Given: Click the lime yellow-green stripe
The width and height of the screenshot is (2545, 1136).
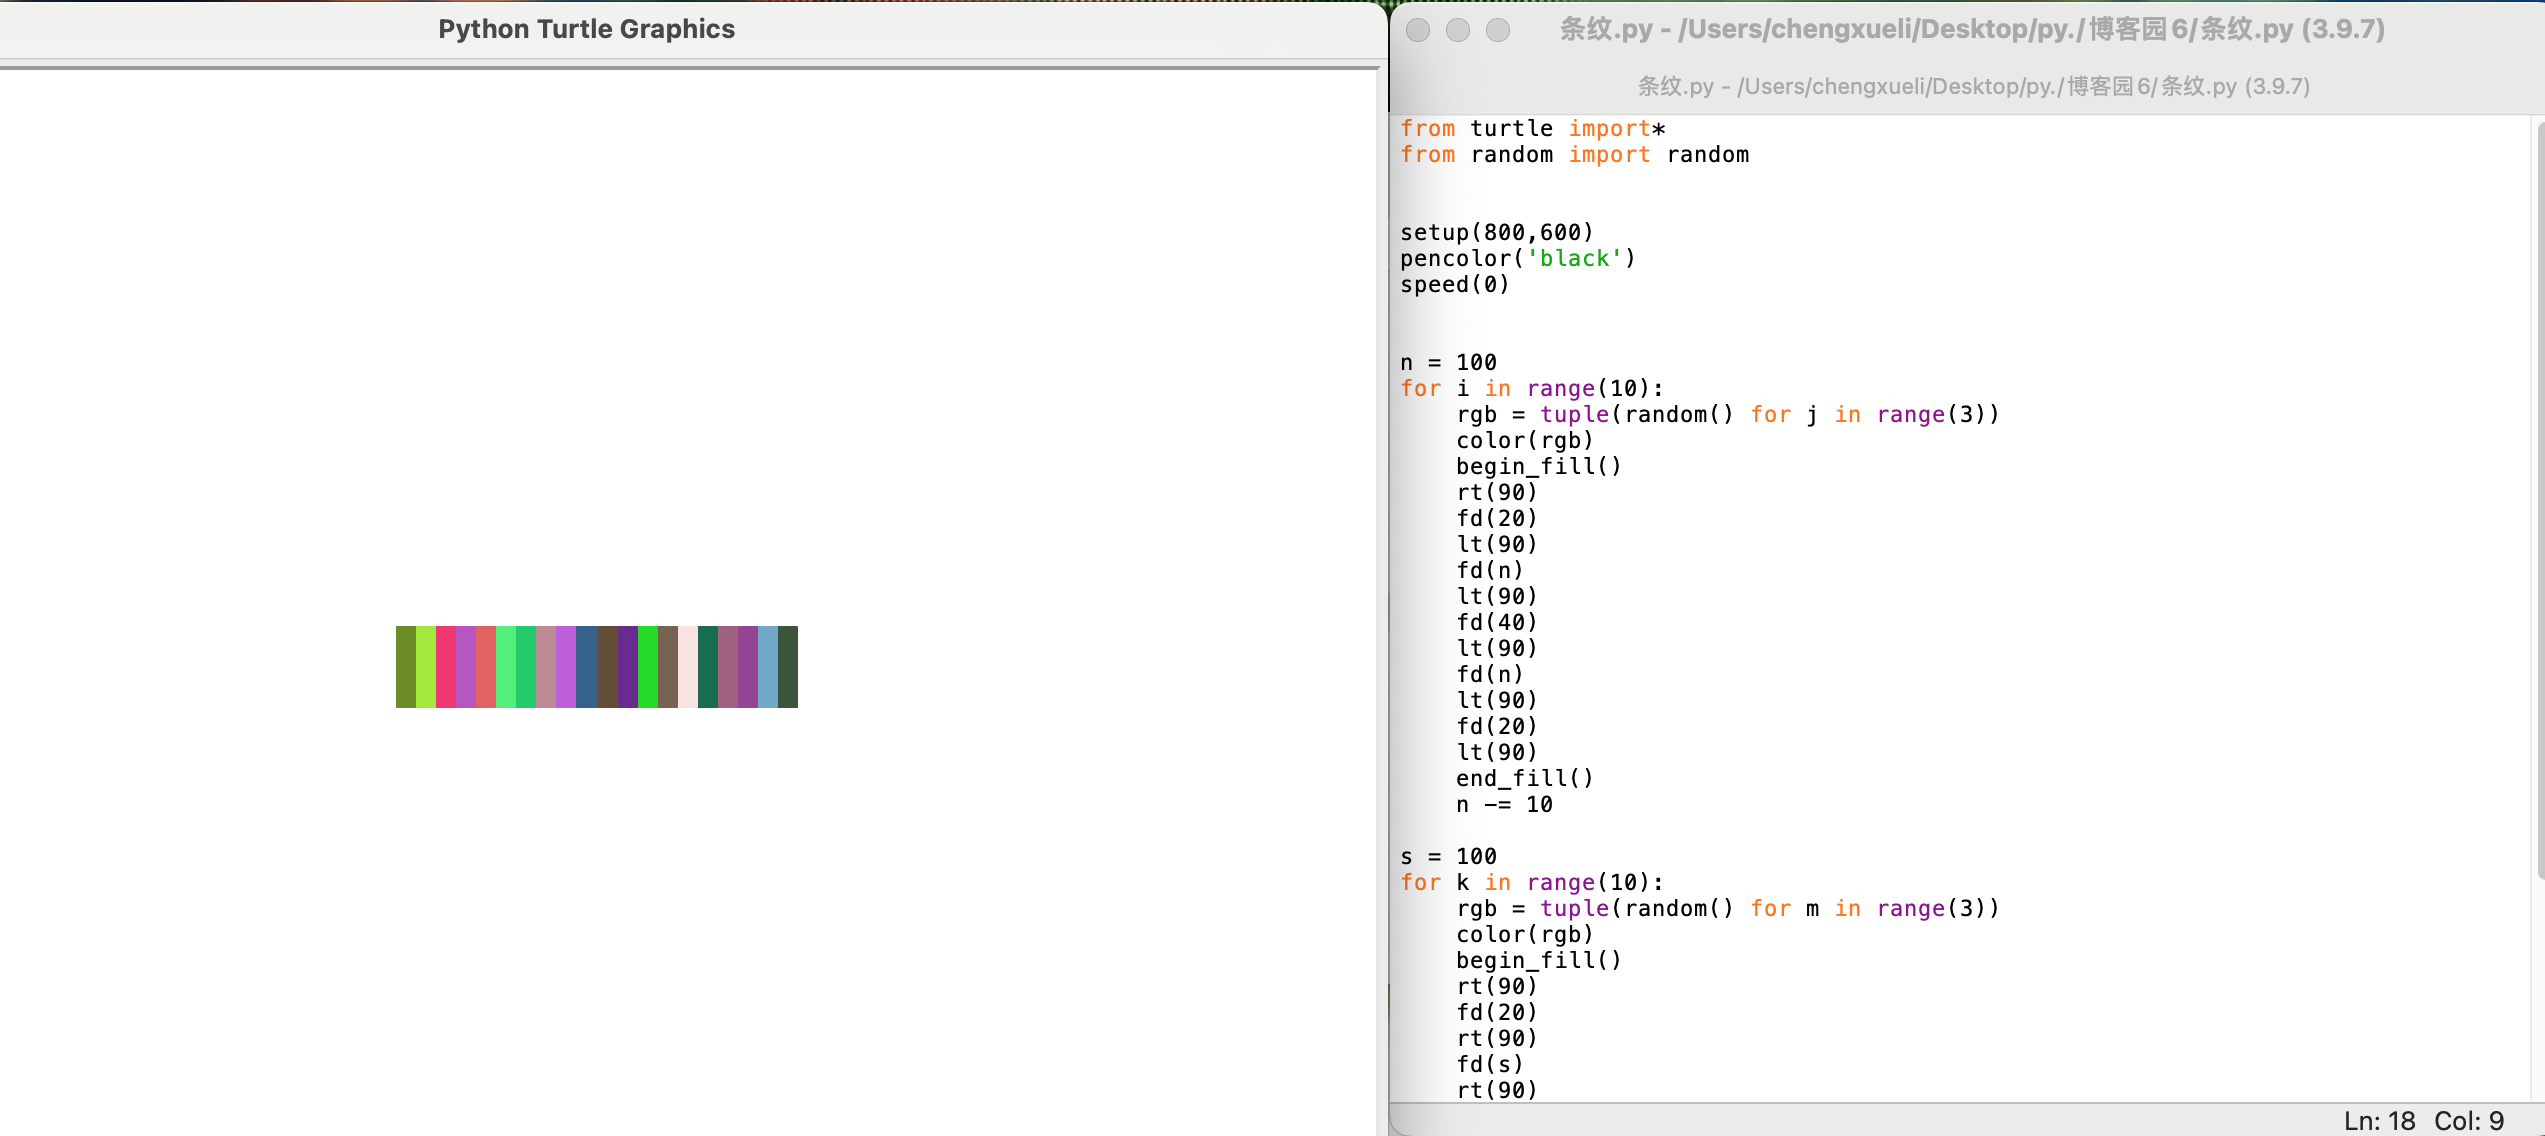Looking at the screenshot, I should 425,667.
